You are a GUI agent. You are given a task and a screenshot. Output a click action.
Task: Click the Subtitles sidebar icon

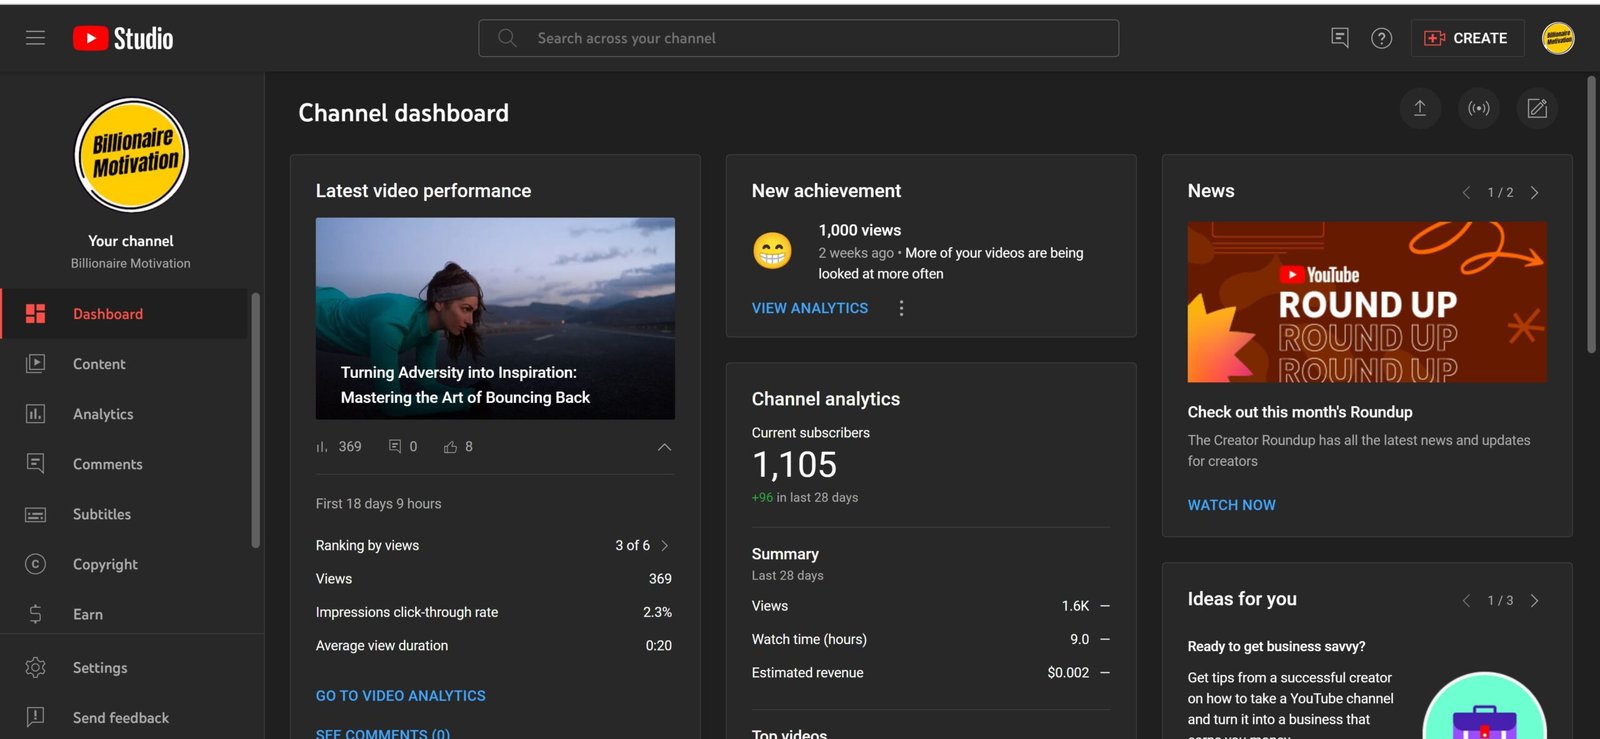(x=35, y=514)
